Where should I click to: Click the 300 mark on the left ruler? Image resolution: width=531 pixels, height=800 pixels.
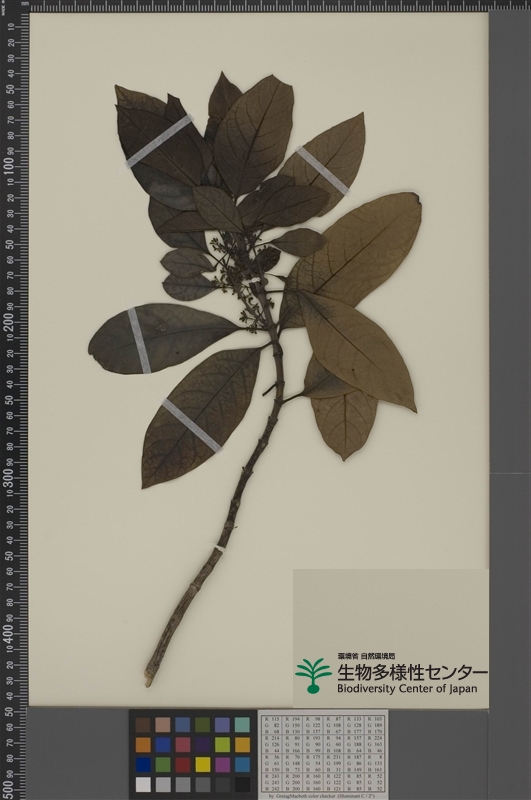(8, 477)
